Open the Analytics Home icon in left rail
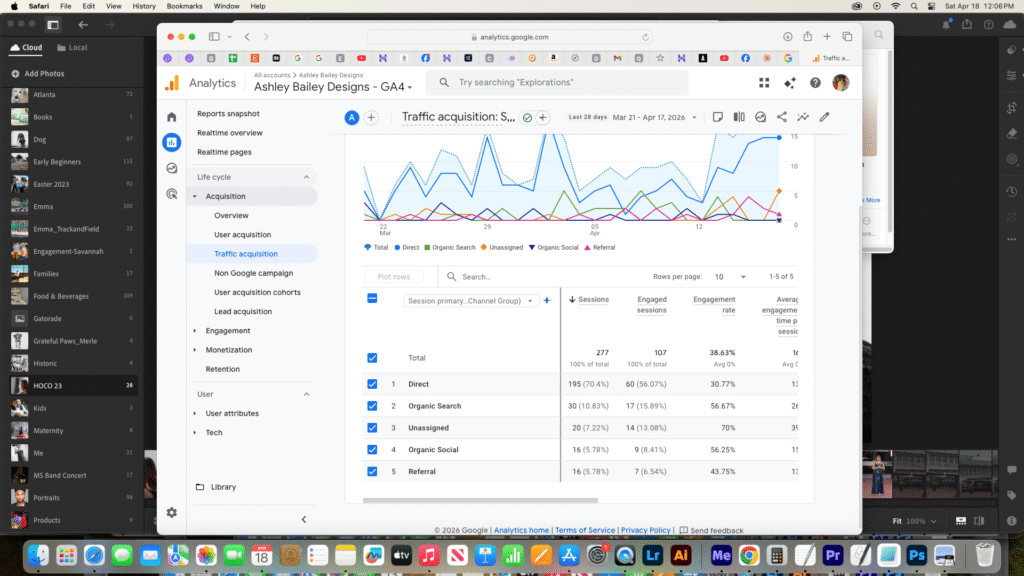 pos(172,117)
